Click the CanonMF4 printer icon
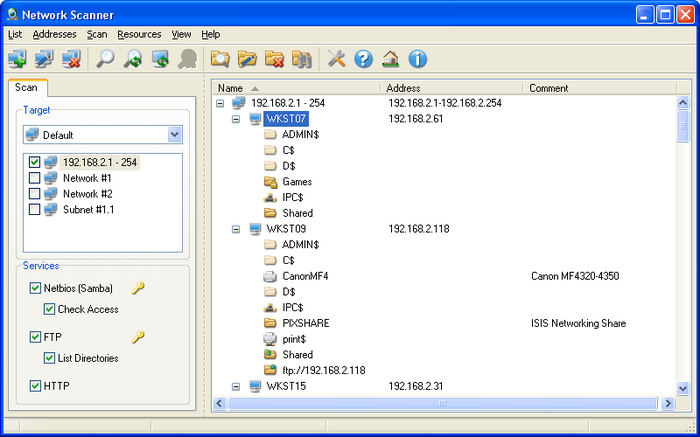The height and width of the screenshot is (437, 700). click(x=270, y=276)
